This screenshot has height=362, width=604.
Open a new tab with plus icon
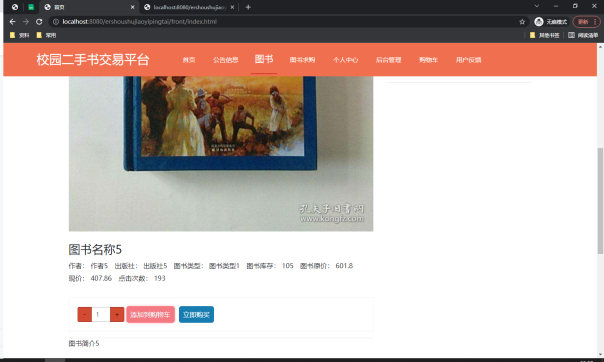pyautogui.click(x=248, y=7)
